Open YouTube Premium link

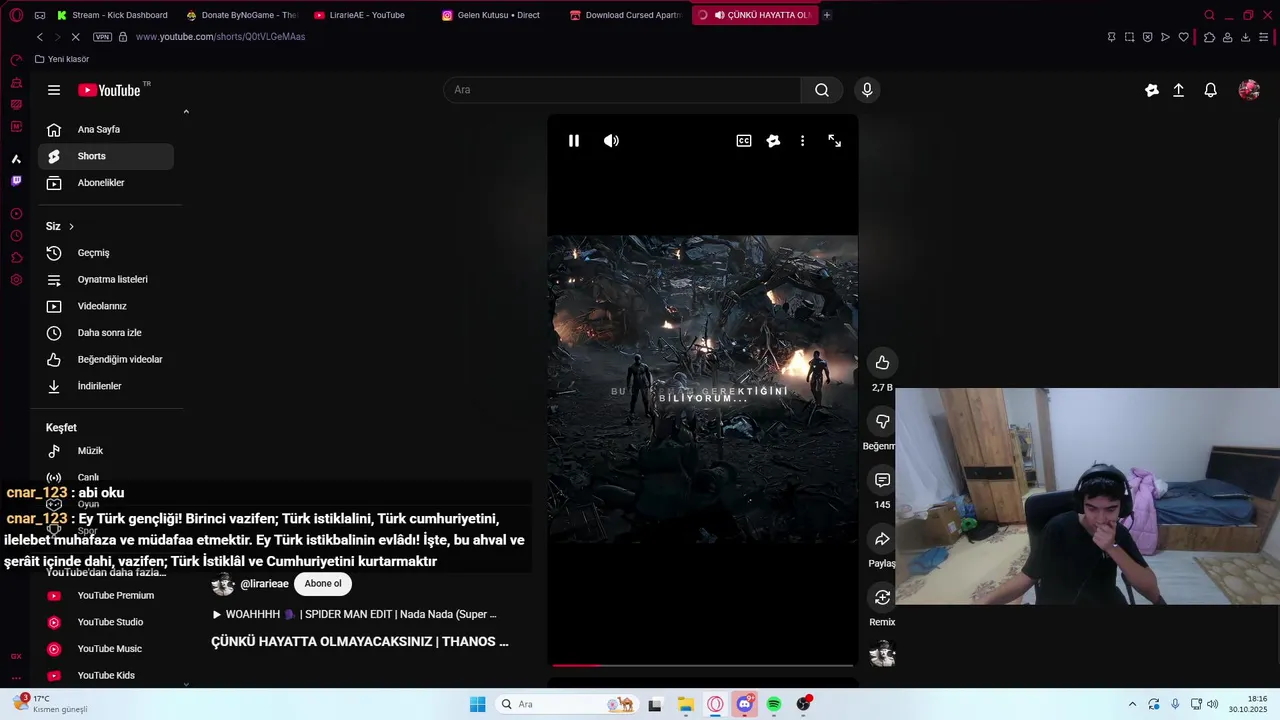106,596
